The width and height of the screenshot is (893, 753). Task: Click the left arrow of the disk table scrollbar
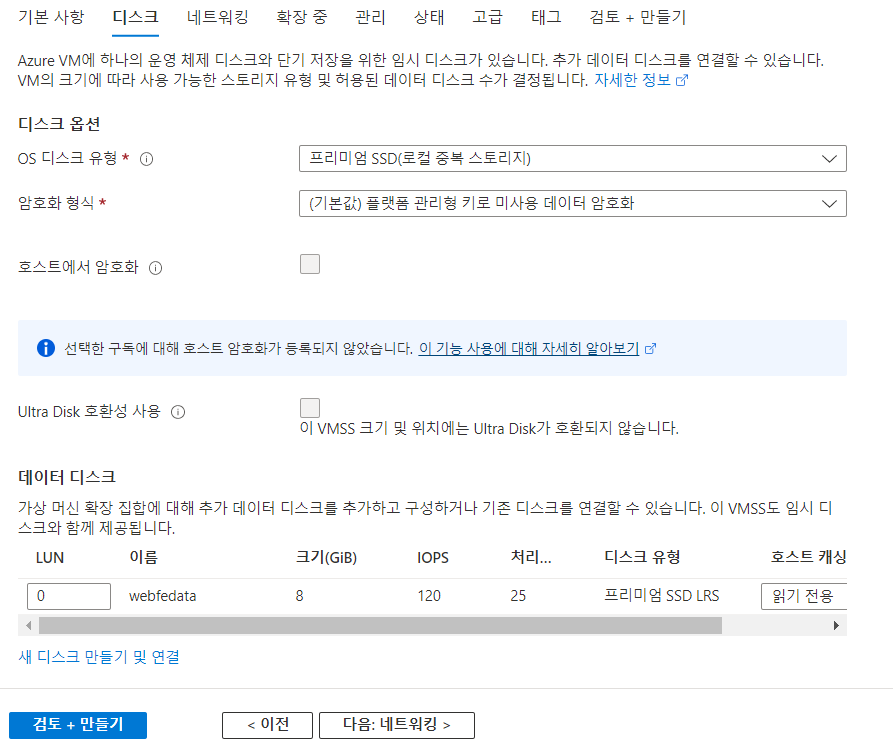click(x=28, y=625)
